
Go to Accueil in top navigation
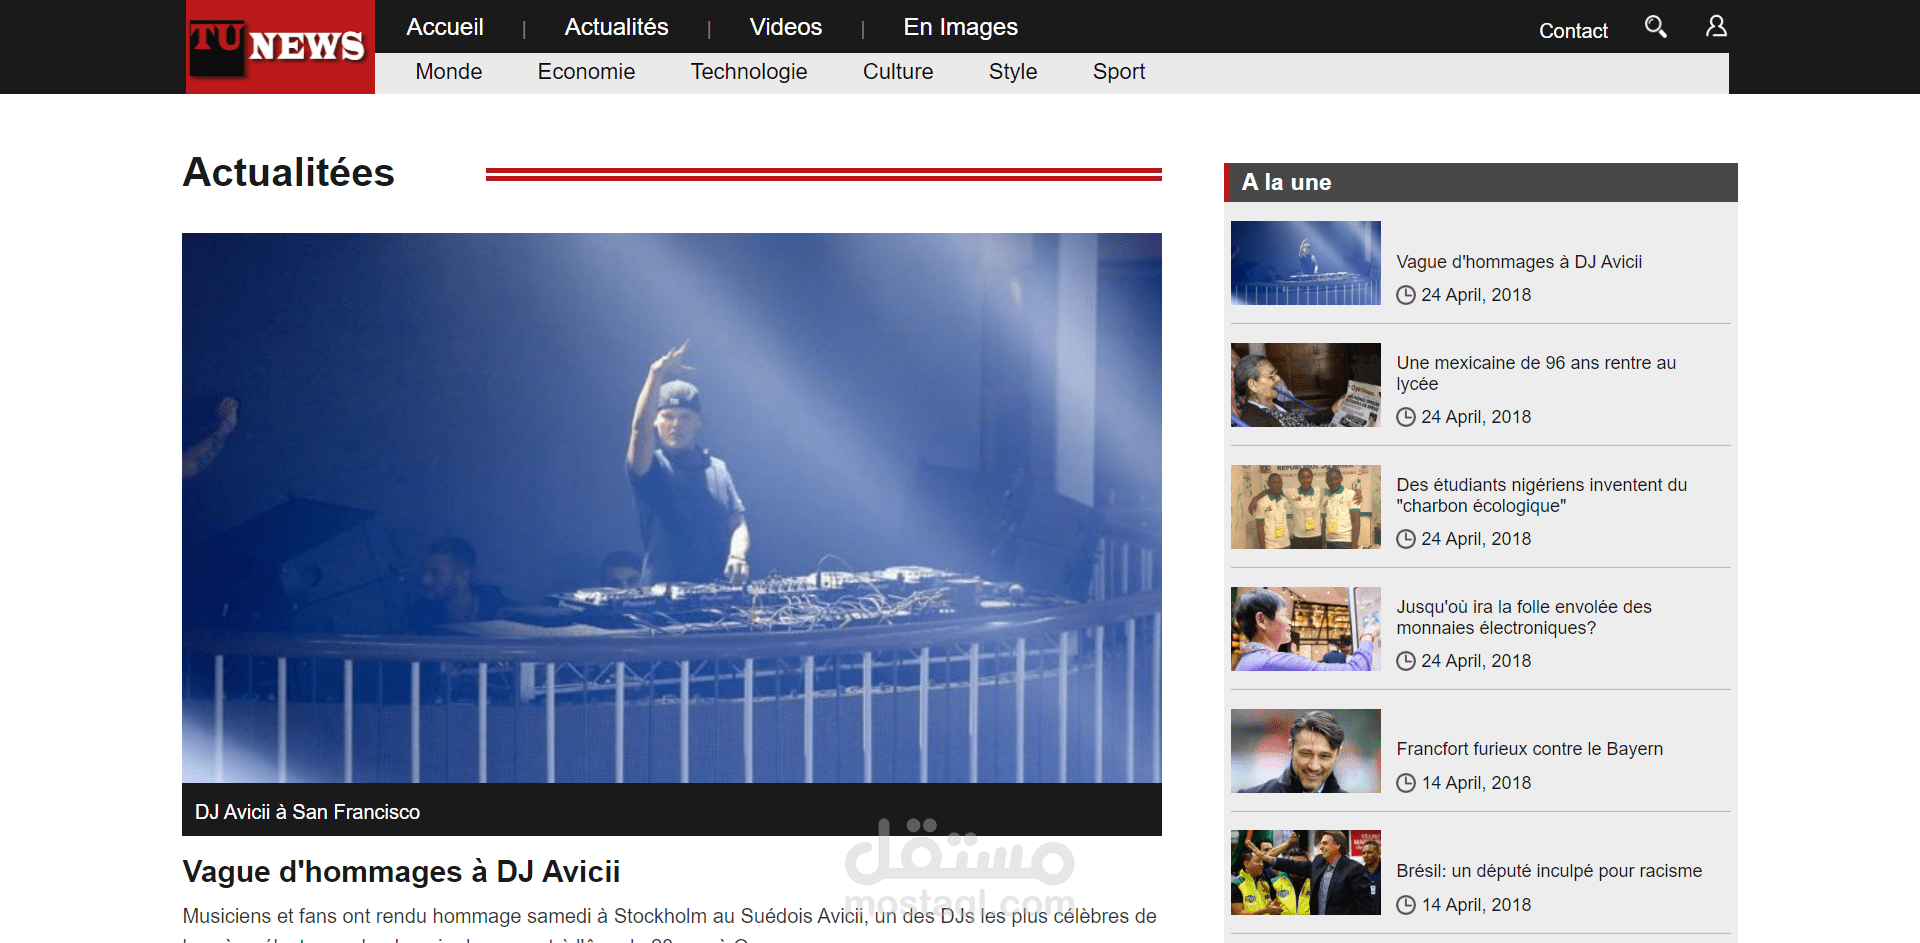[445, 27]
